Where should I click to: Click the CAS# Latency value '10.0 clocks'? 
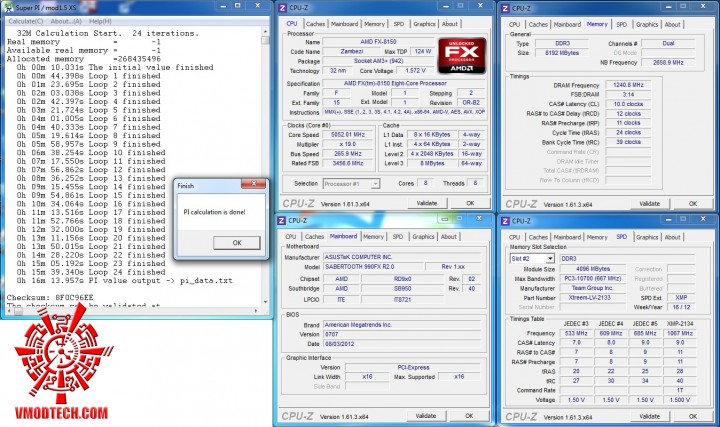coord(628,104)
